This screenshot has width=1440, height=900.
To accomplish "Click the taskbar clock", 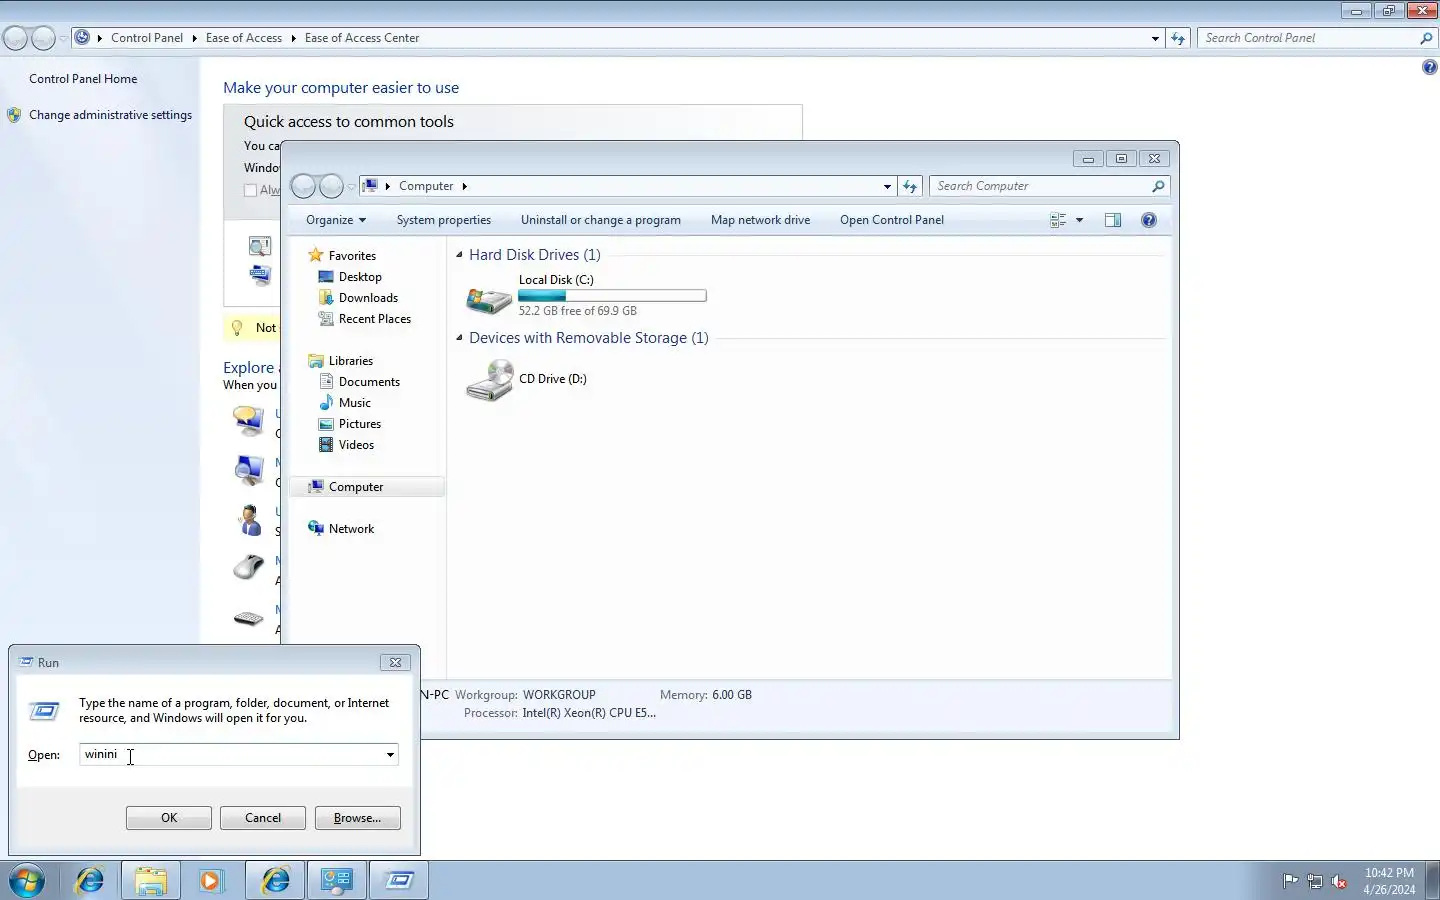I will 1389,881.
